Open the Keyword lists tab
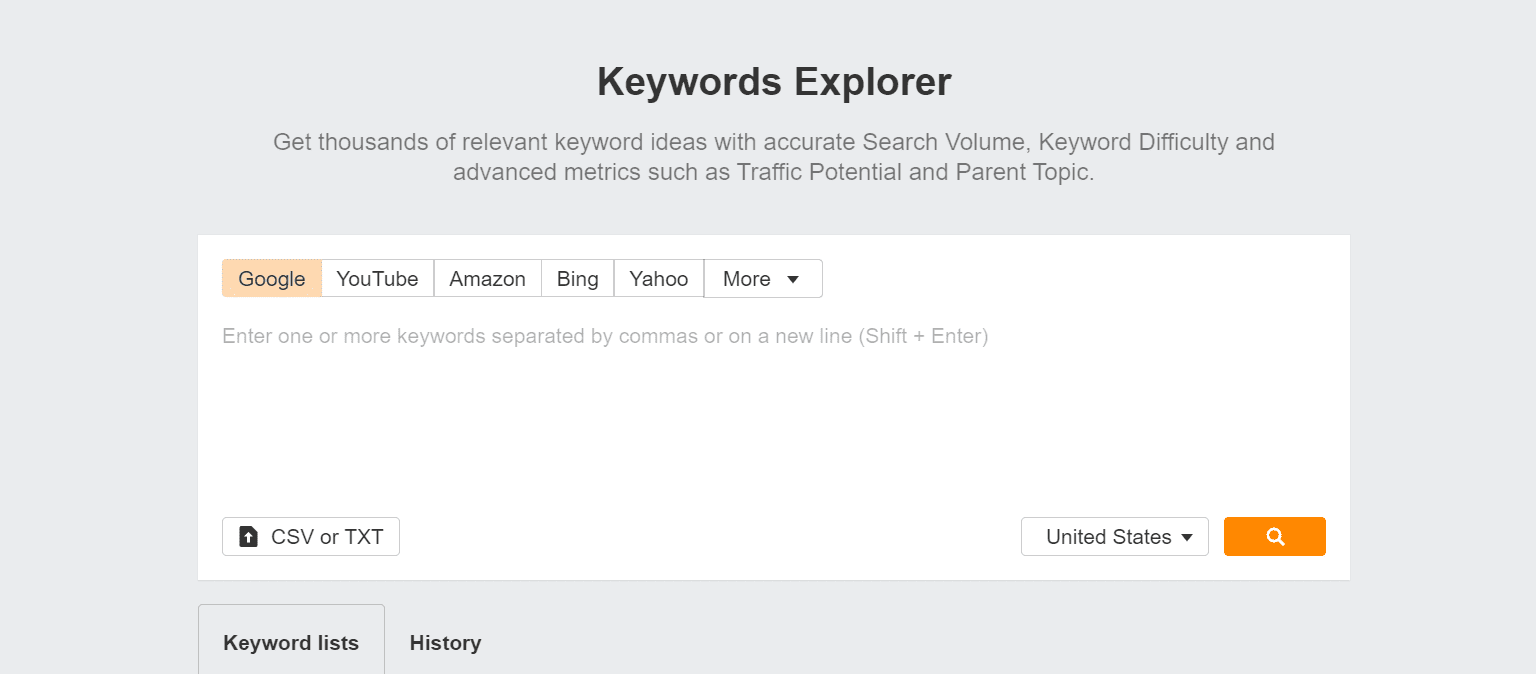Screen dimensions: 1536x674 coord(291,642)
